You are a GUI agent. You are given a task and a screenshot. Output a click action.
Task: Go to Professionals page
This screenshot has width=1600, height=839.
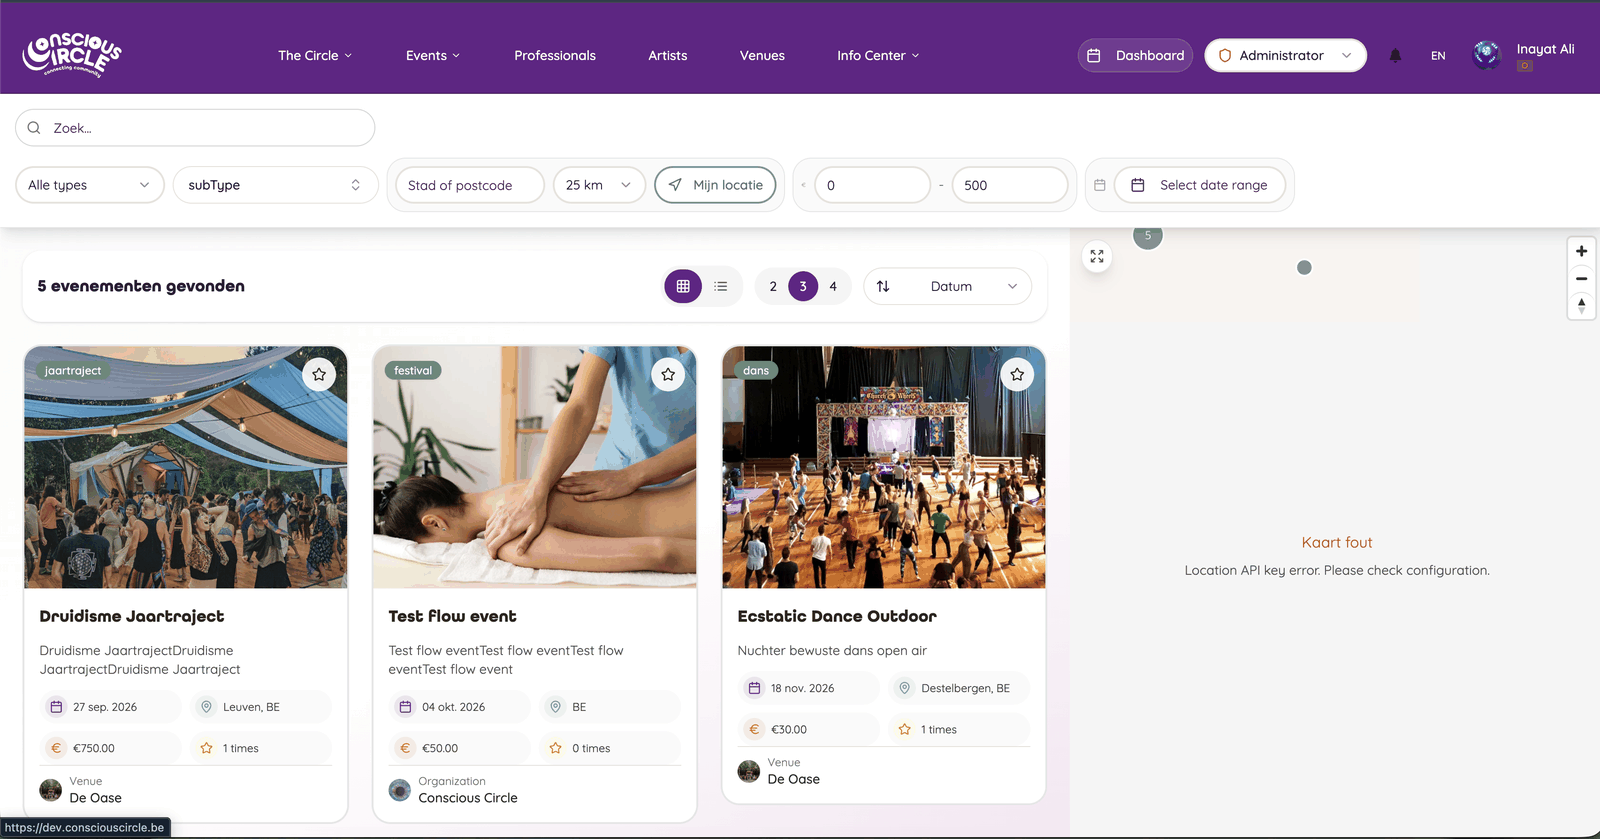555,56
